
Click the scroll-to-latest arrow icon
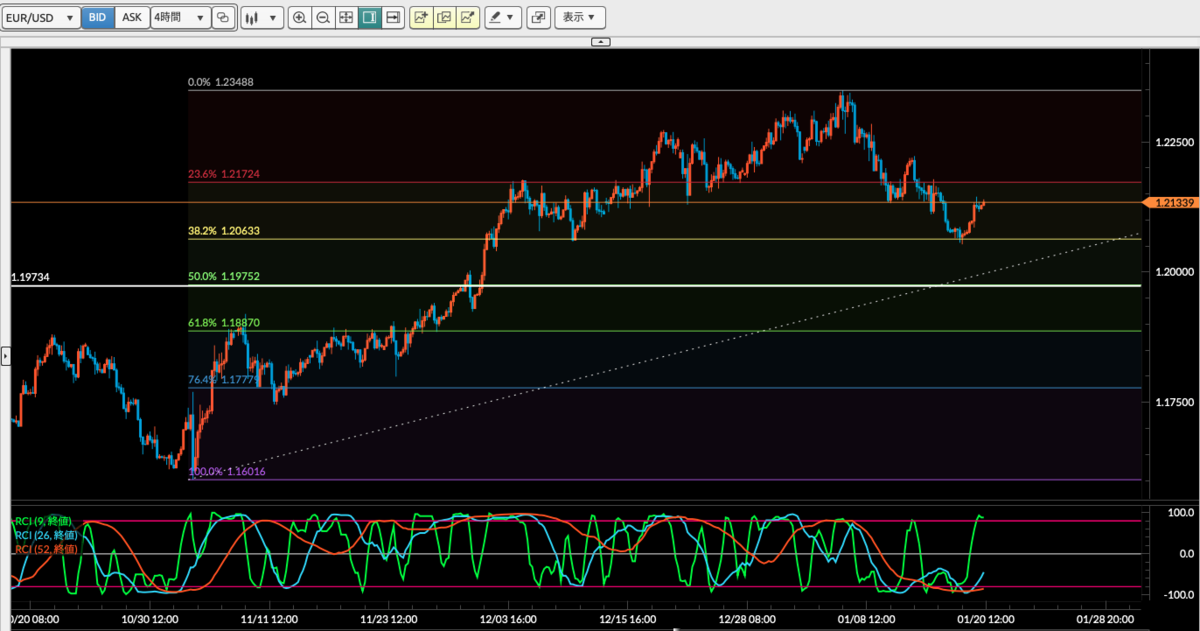tap(393, 17)
